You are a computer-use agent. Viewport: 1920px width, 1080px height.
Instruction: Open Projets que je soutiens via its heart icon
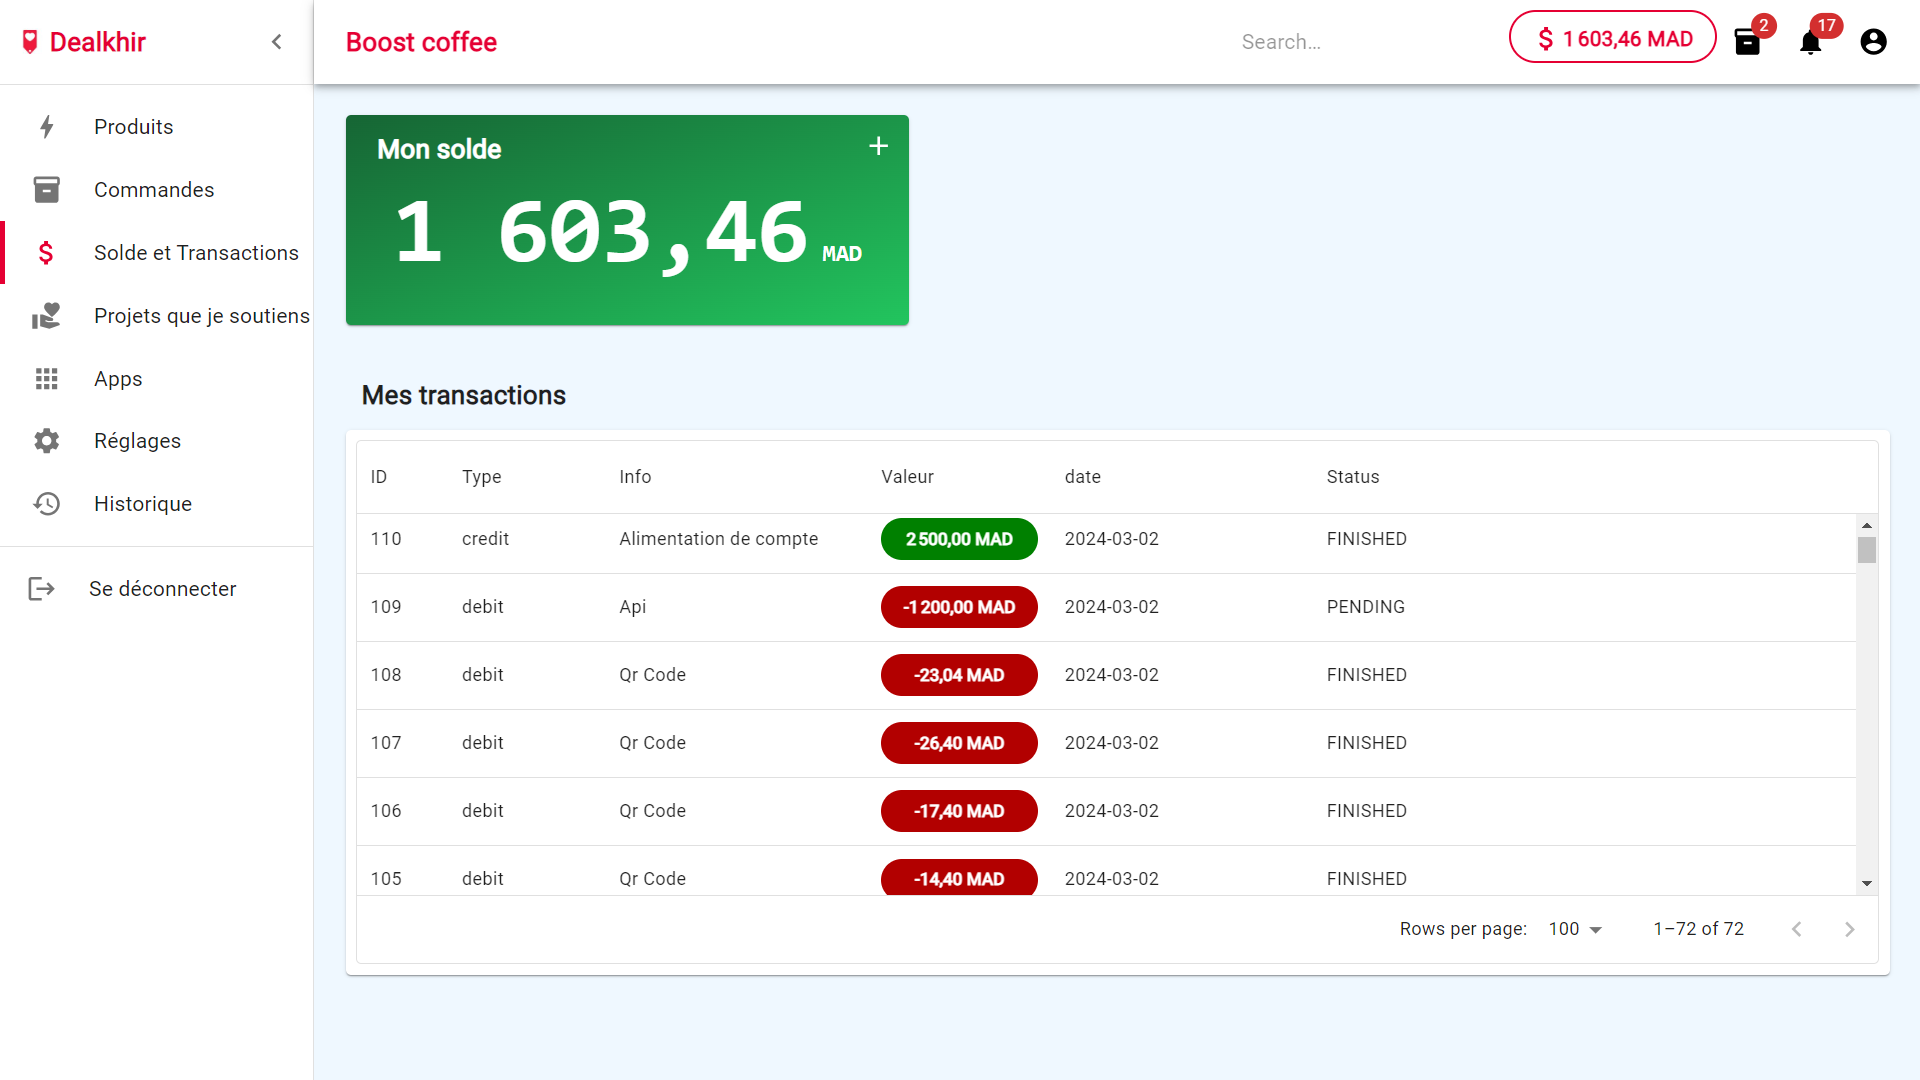coord(46,315)
